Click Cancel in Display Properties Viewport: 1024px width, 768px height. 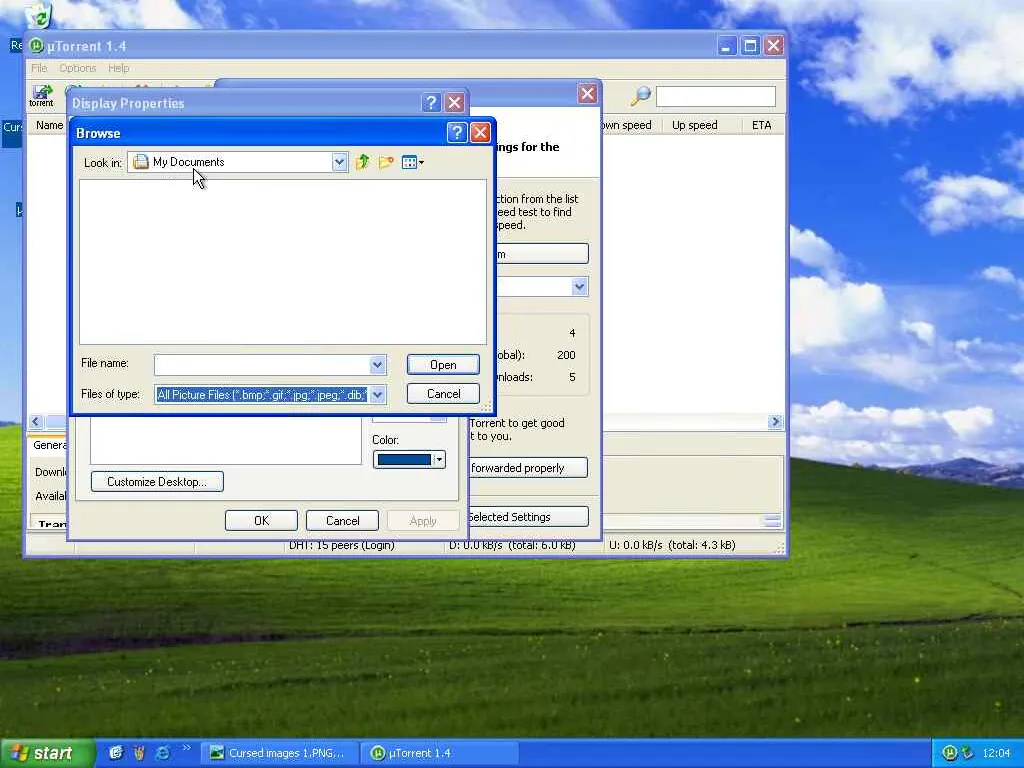coord(342,520)
